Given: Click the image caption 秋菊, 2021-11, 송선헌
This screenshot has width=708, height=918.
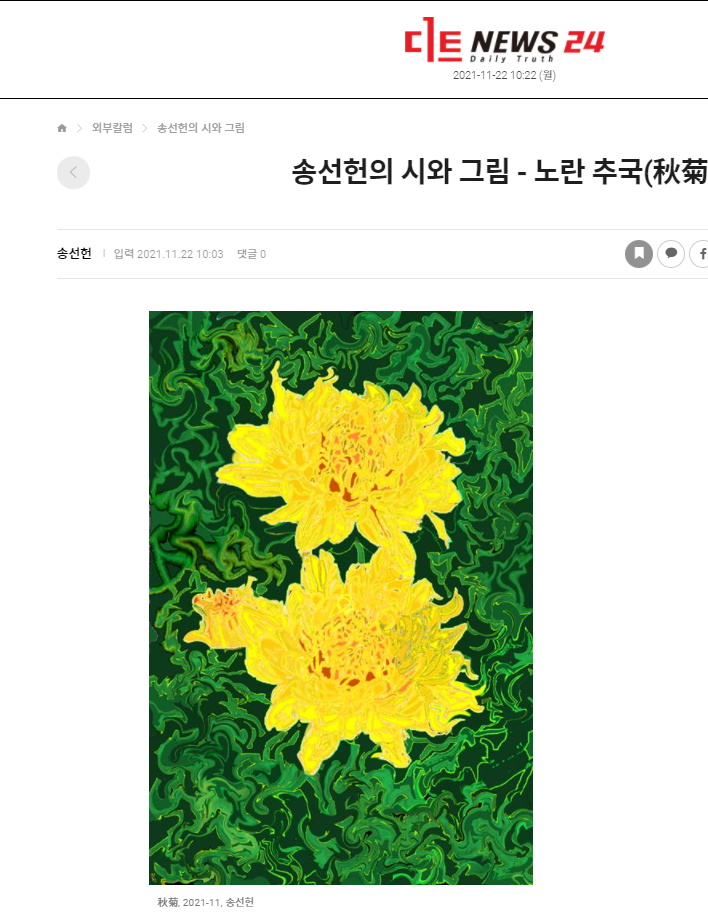Looking at the screenshot, I should pos(206,902).
